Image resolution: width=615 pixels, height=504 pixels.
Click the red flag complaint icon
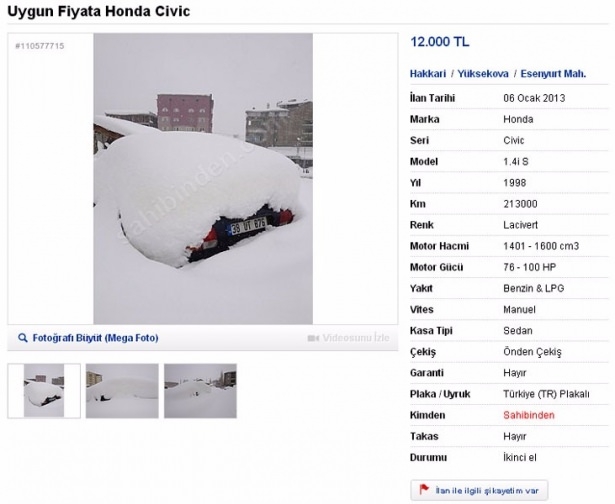(x=424, y=490)
